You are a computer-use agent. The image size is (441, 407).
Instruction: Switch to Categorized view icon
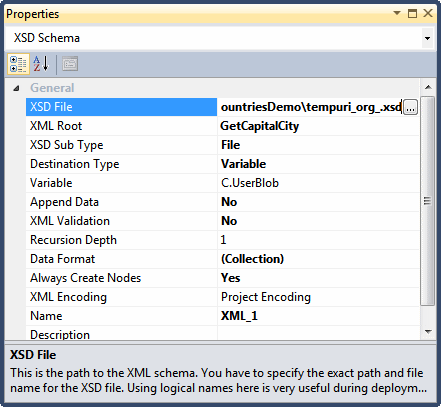(18, 64)
